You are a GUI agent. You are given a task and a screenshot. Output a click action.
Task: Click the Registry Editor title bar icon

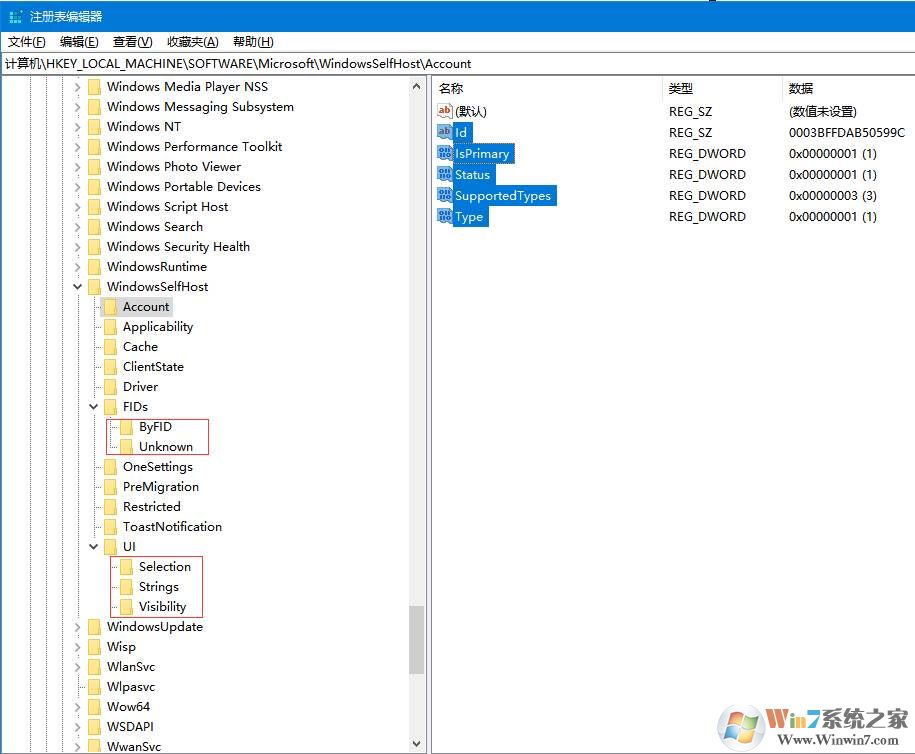15,16
